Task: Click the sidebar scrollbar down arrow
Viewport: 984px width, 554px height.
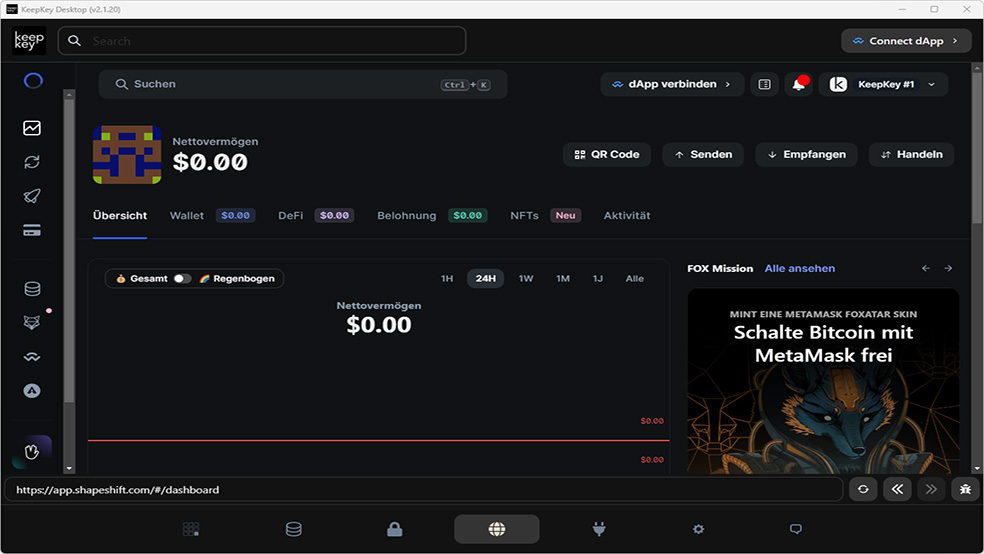Action: coord(69,469)
